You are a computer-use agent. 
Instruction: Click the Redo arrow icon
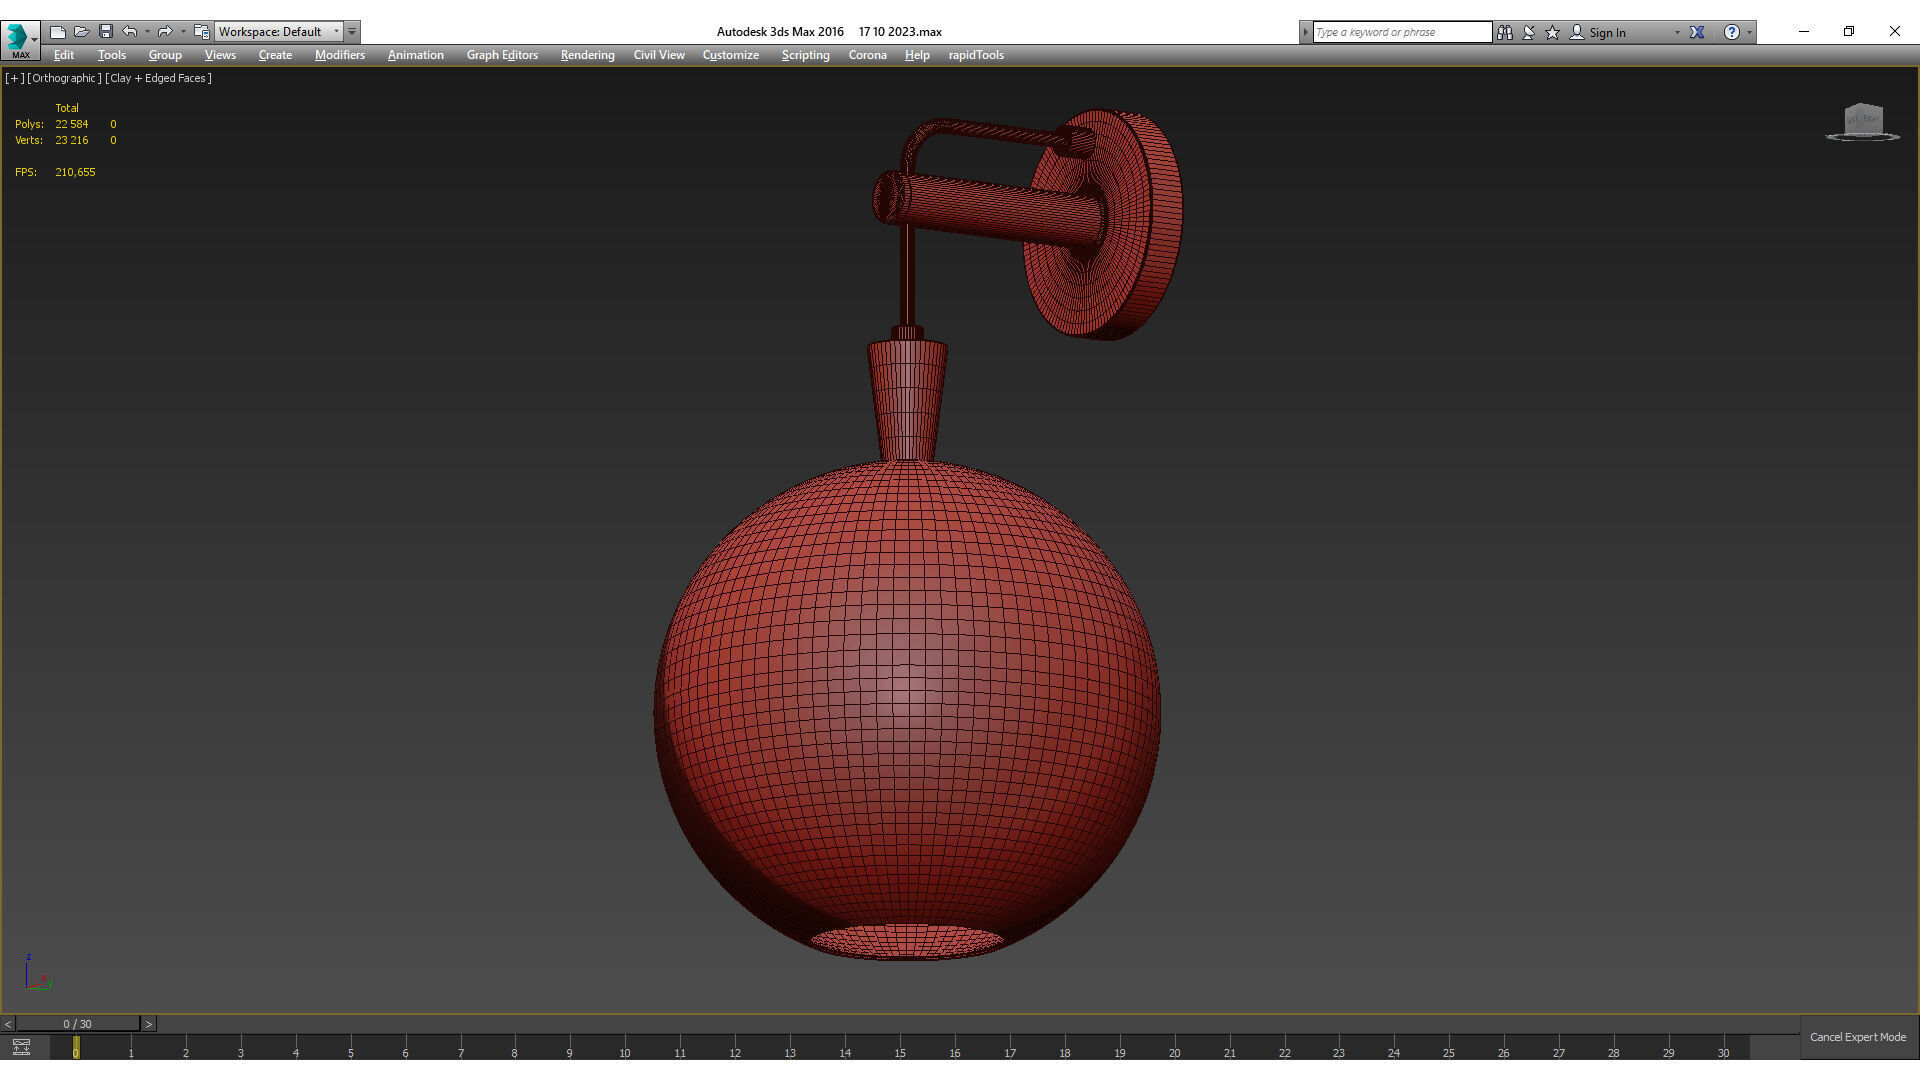pos(165,32)
